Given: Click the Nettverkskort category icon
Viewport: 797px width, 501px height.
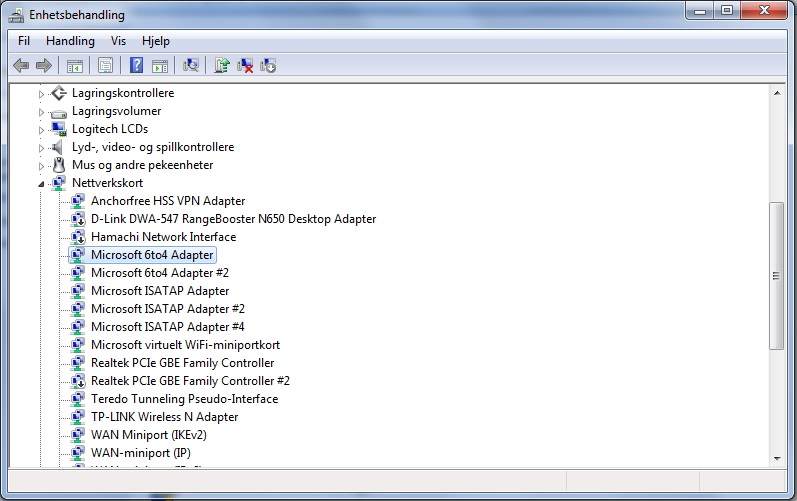Looking at the screenshot, I should 59,183.
